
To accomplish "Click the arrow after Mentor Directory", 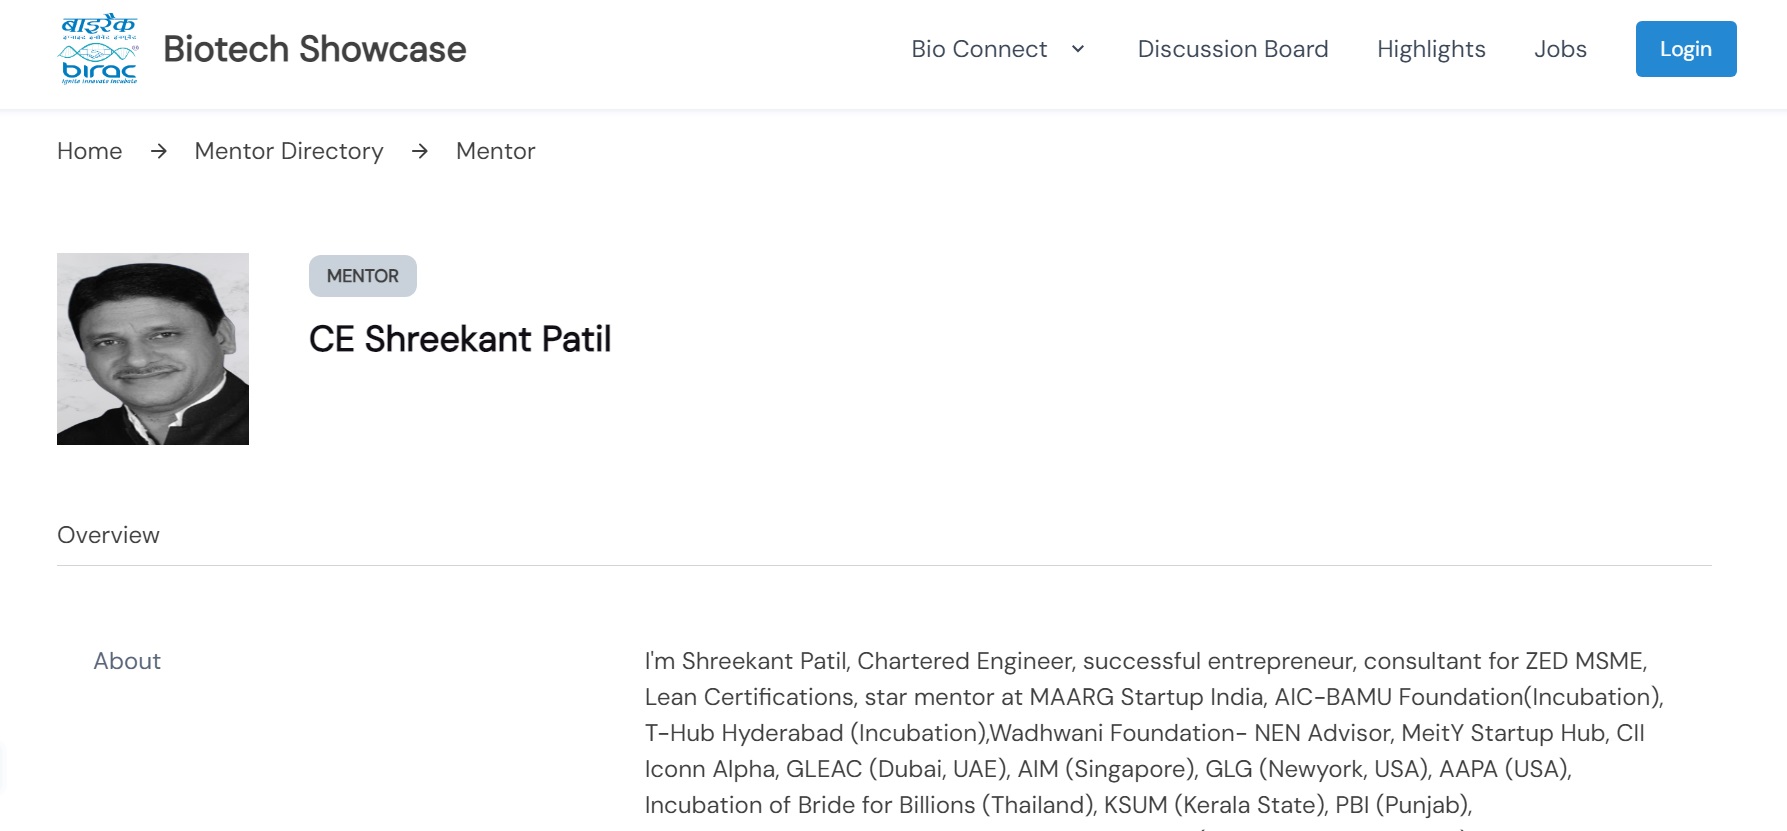I will [x=420, y=151].
